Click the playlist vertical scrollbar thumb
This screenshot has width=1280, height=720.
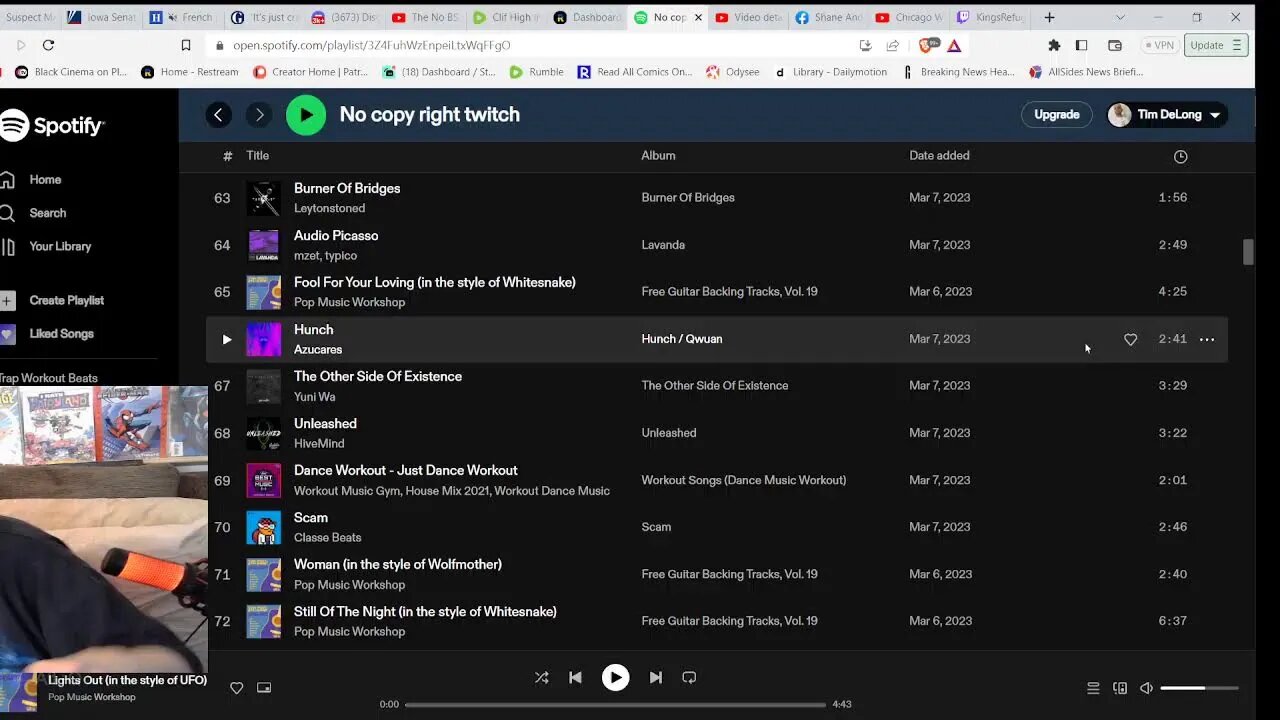pos(1248,252)
